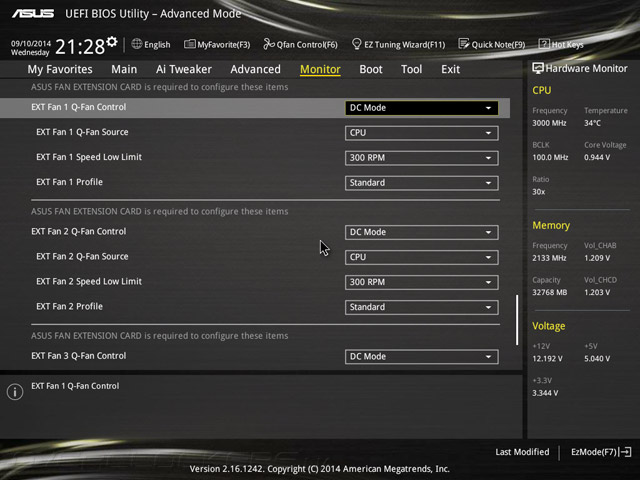This screenshot has height=480, width=640.
Task: Click the MyFavorite folder icon
Action: click(189, 44)
